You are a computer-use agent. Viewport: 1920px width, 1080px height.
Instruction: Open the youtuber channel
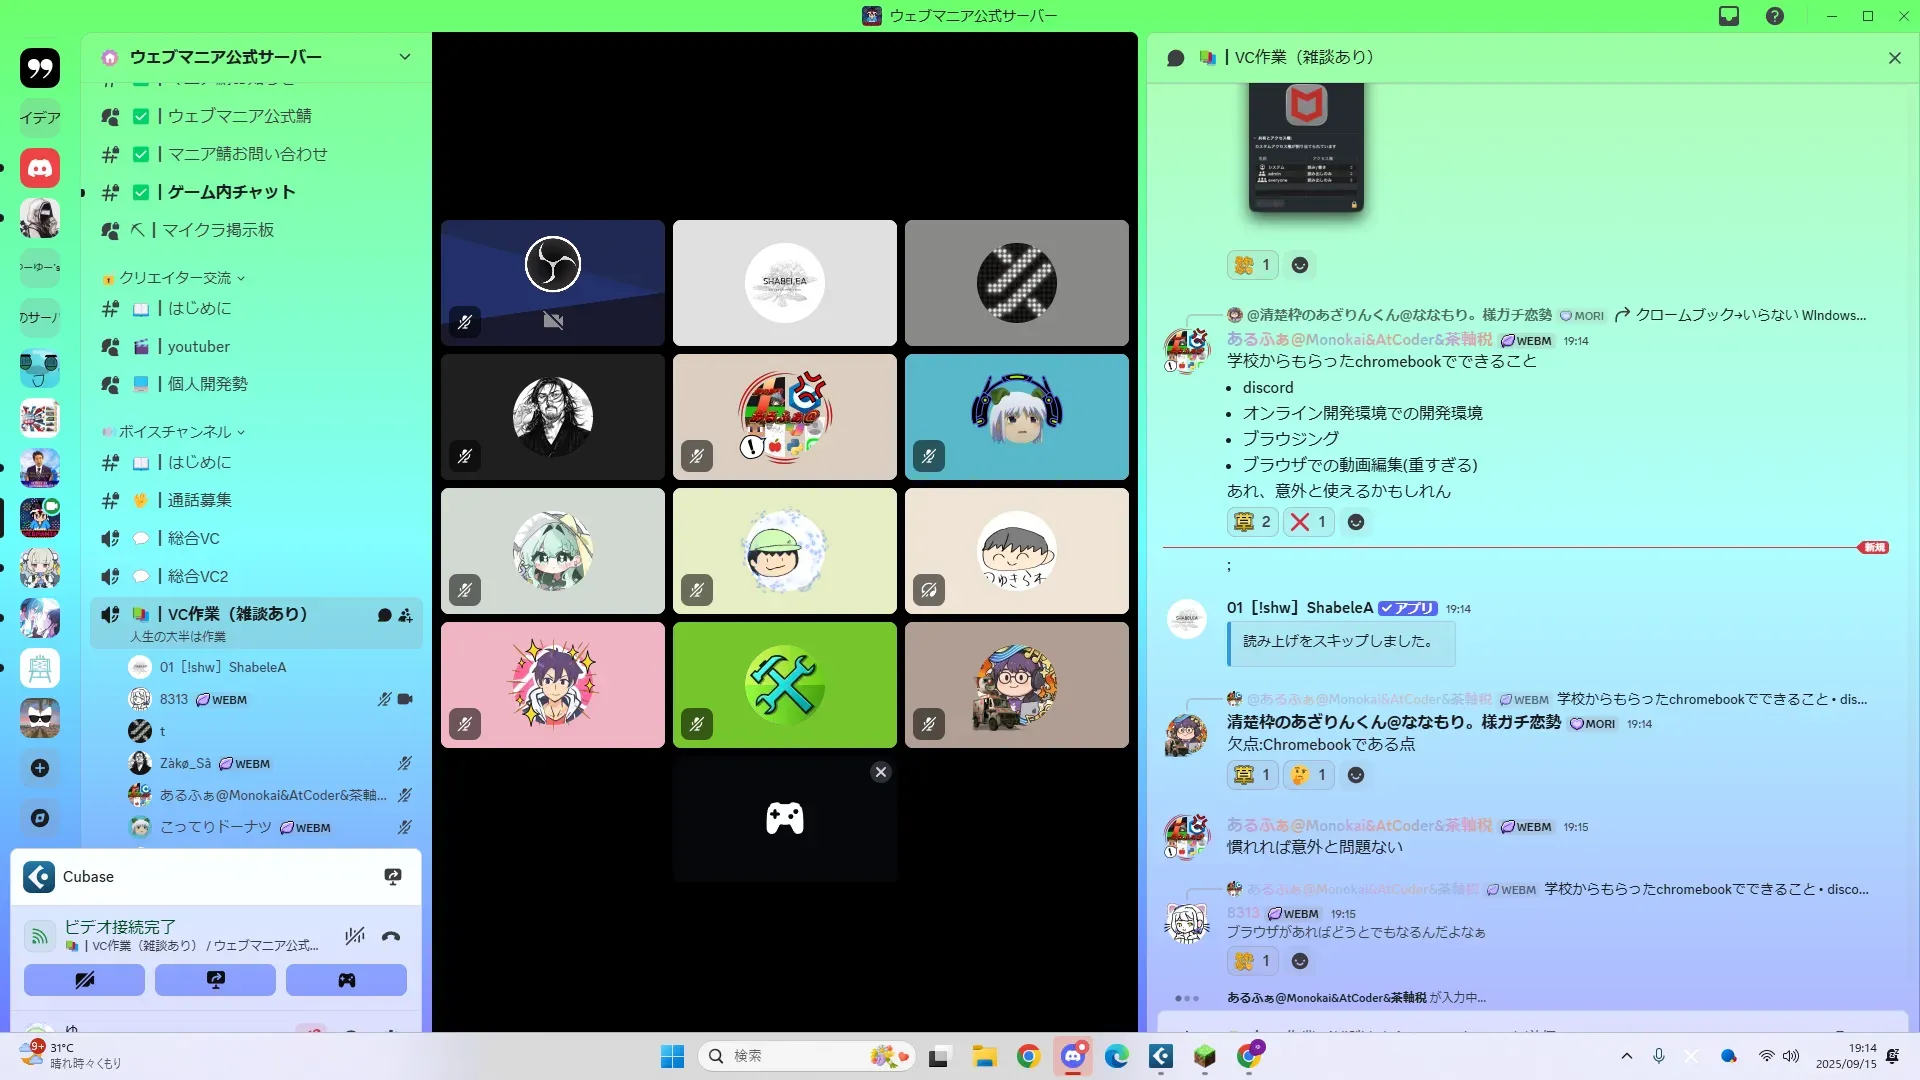click(199, 346)
